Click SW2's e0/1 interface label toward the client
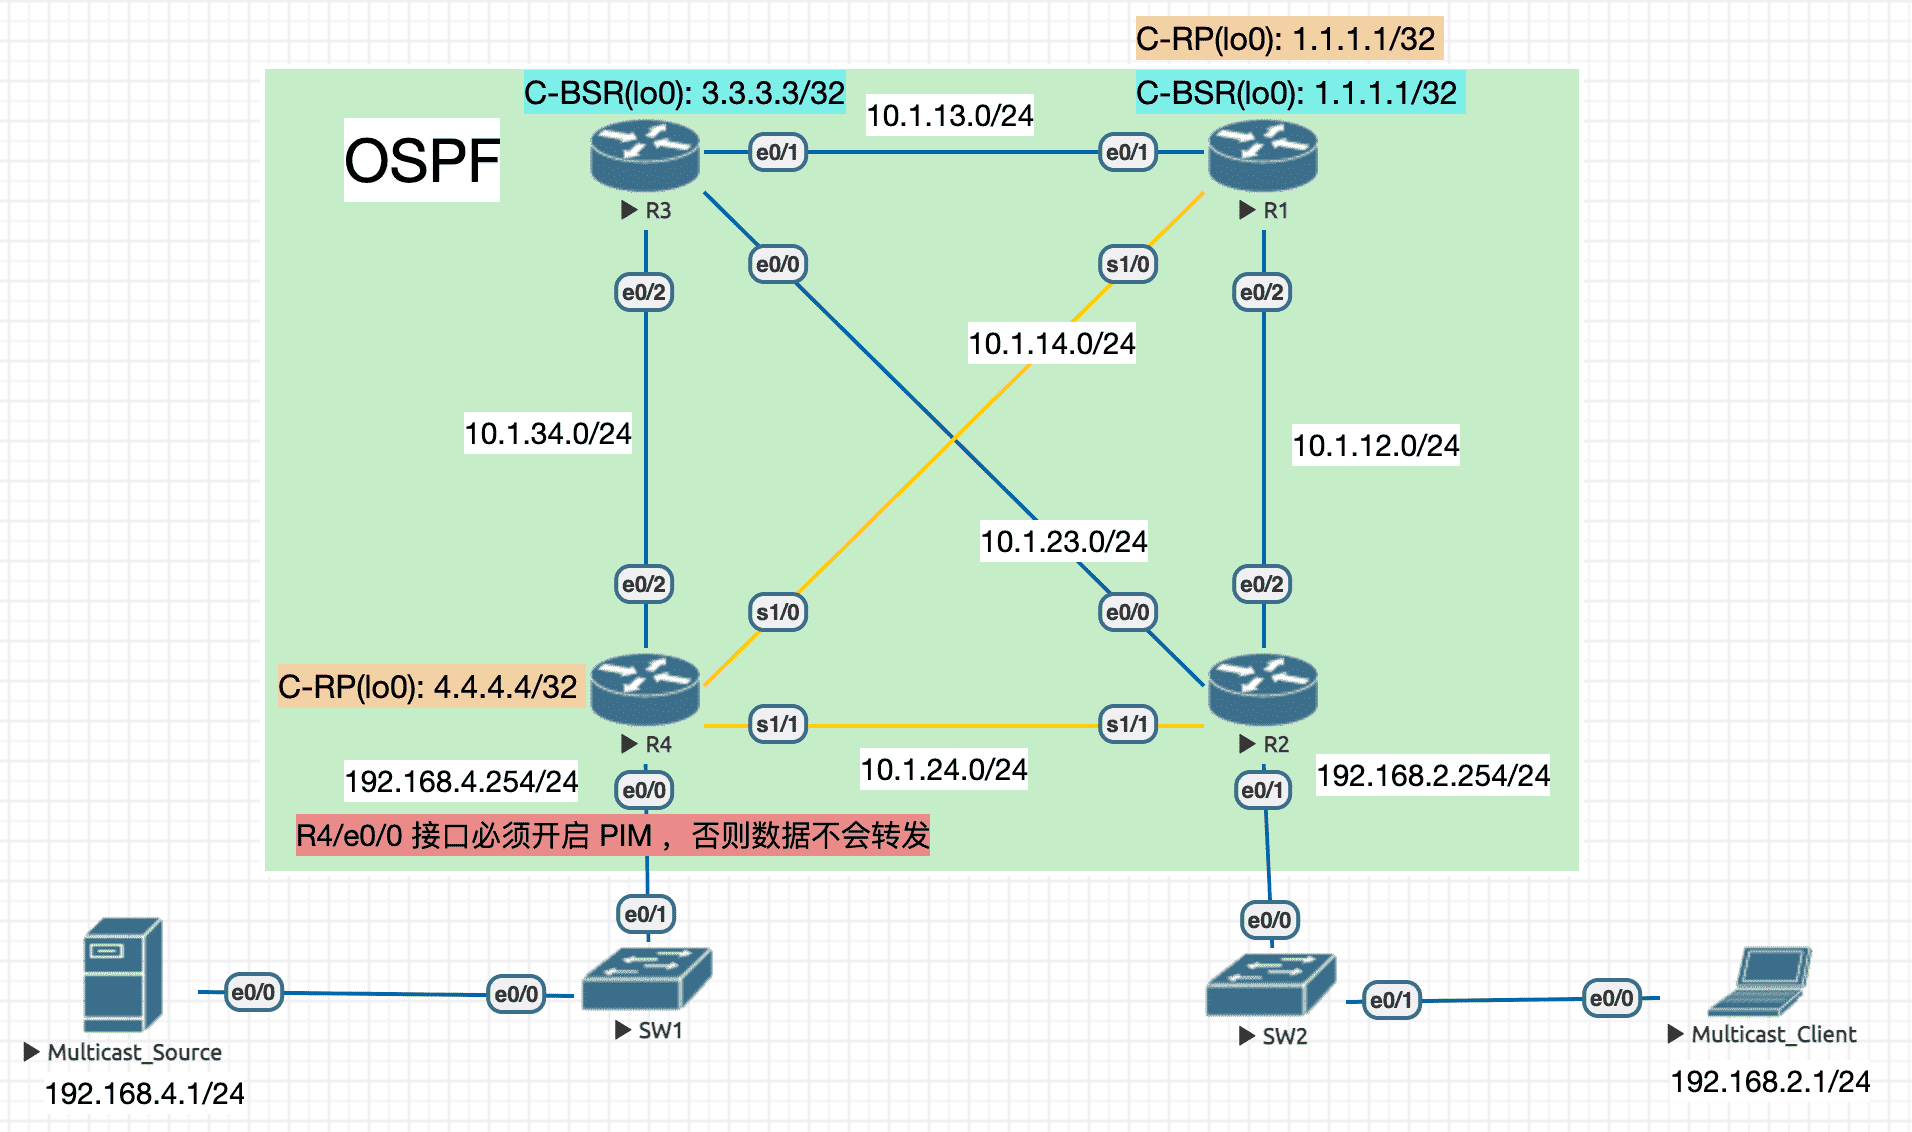The width and height of the screenshot is (1912, 1132). [1391, 1000]
